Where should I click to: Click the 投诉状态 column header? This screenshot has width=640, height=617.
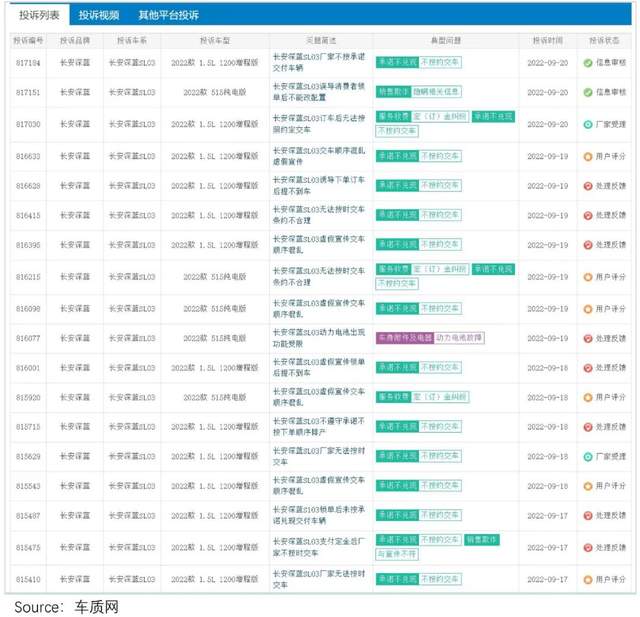[605, 40]
